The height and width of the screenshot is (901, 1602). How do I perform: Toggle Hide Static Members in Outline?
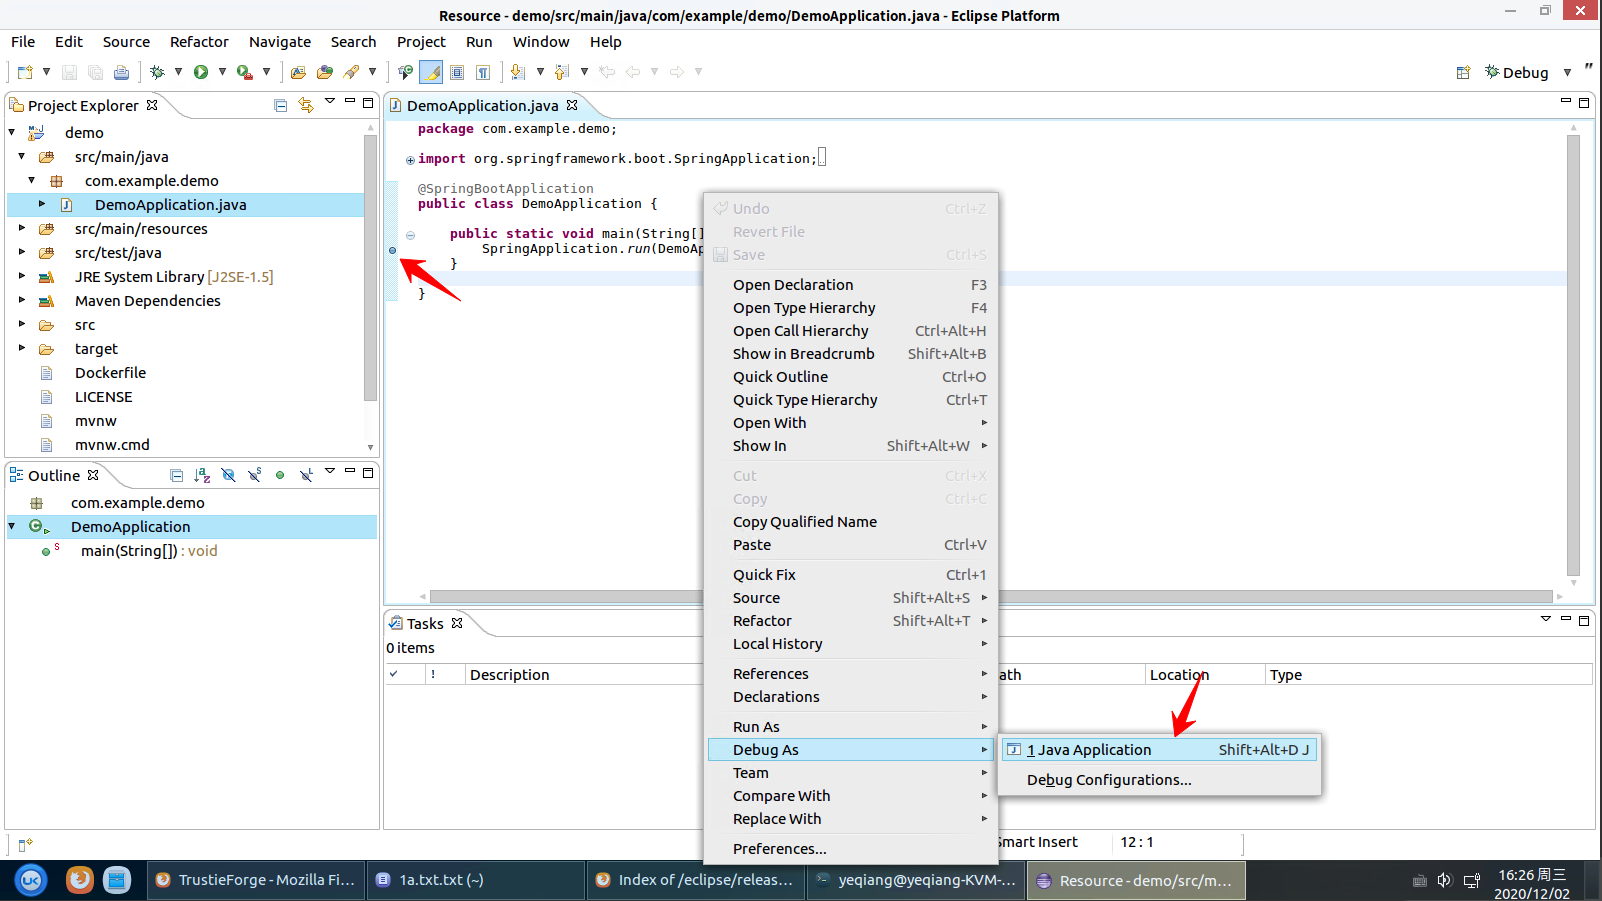254,475
